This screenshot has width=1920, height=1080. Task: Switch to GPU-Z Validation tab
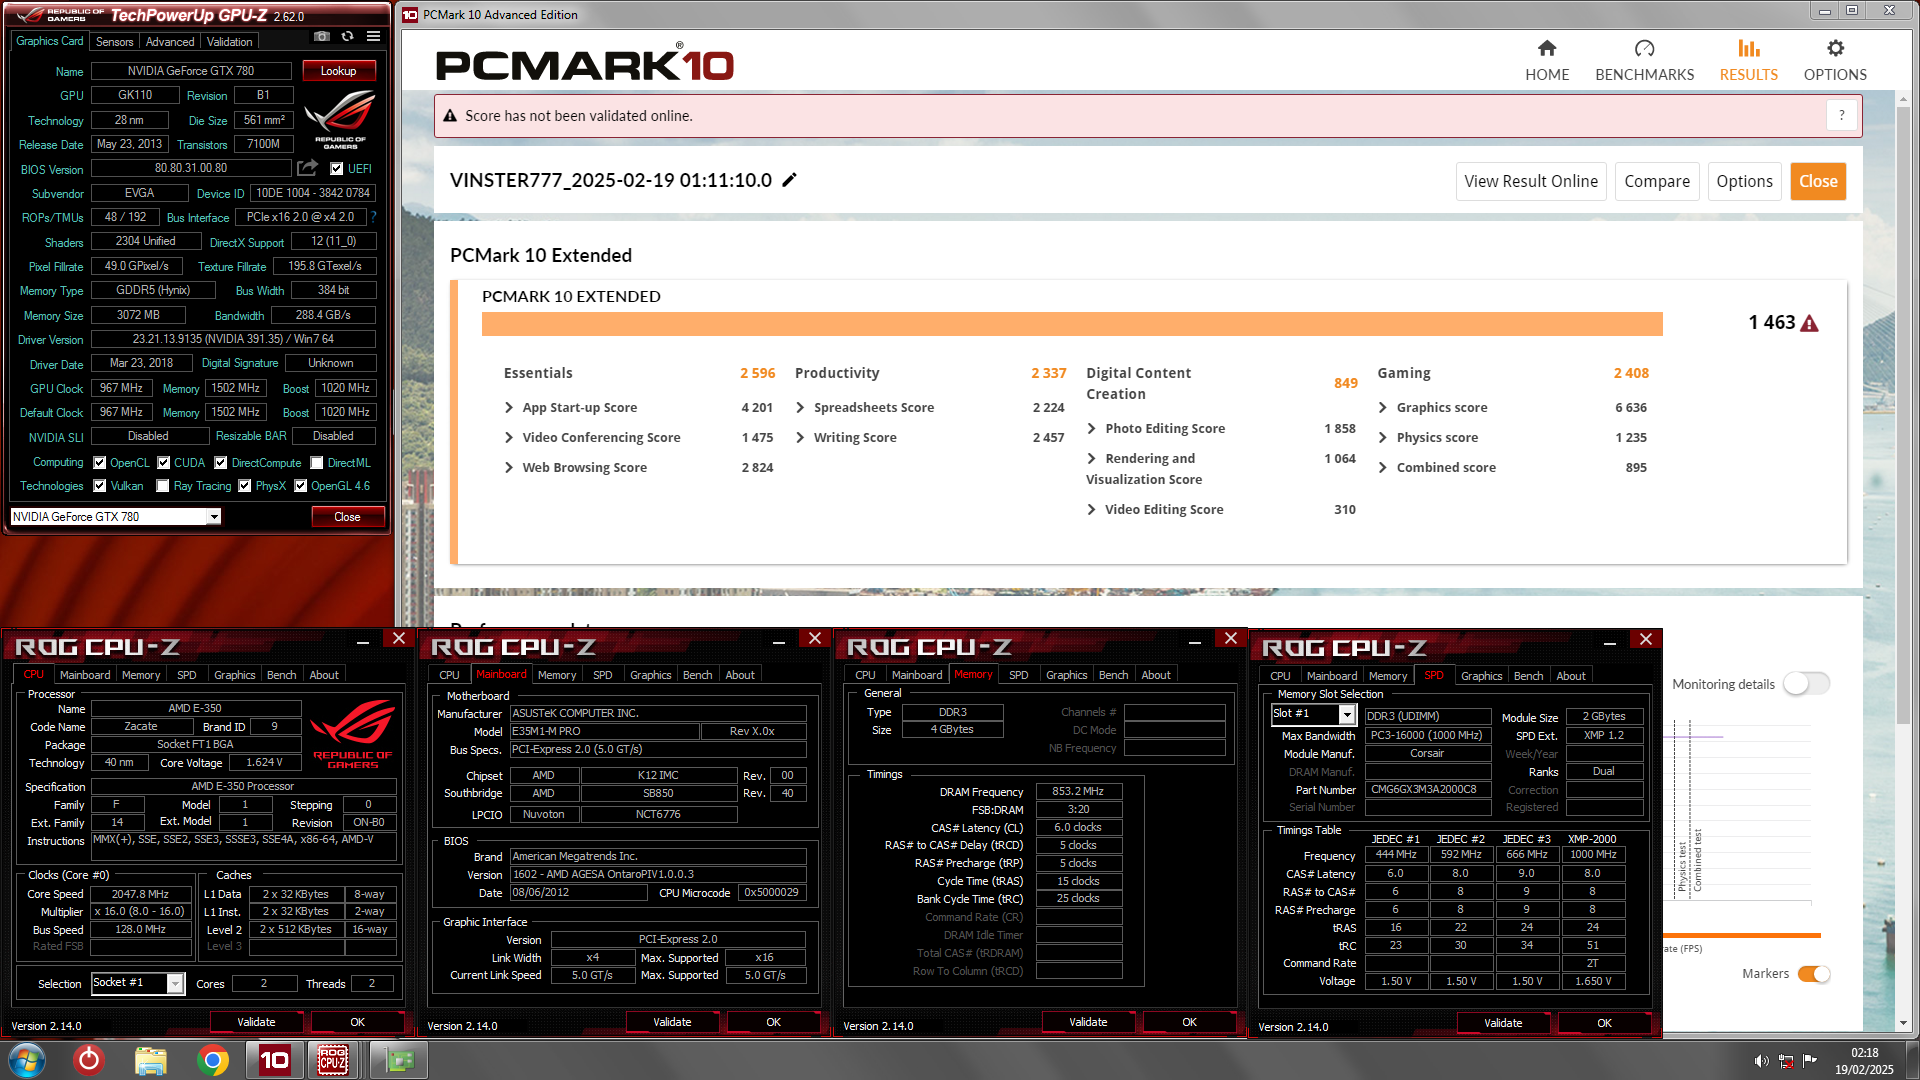pyautogui.click(x=230, y=42)
